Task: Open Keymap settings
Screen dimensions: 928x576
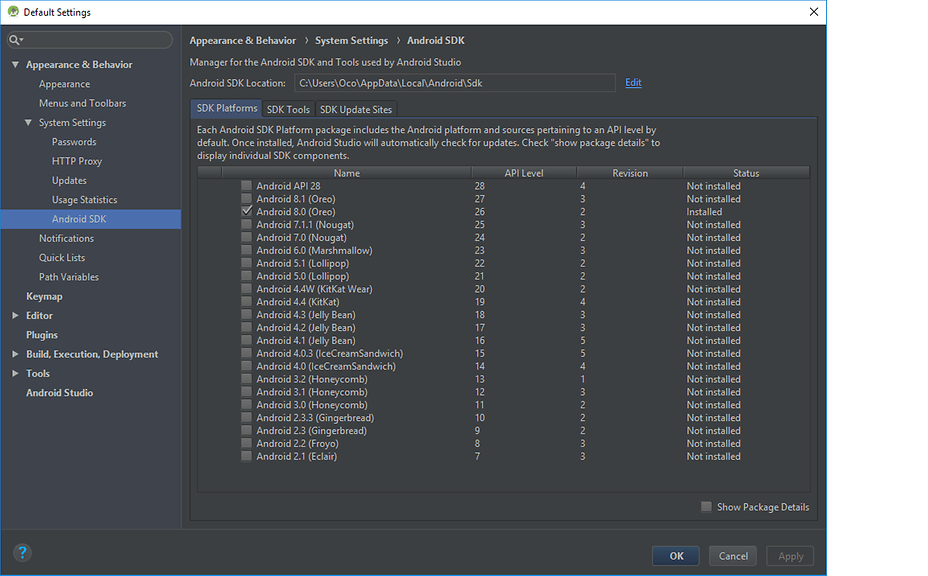Action: (44, 297)
